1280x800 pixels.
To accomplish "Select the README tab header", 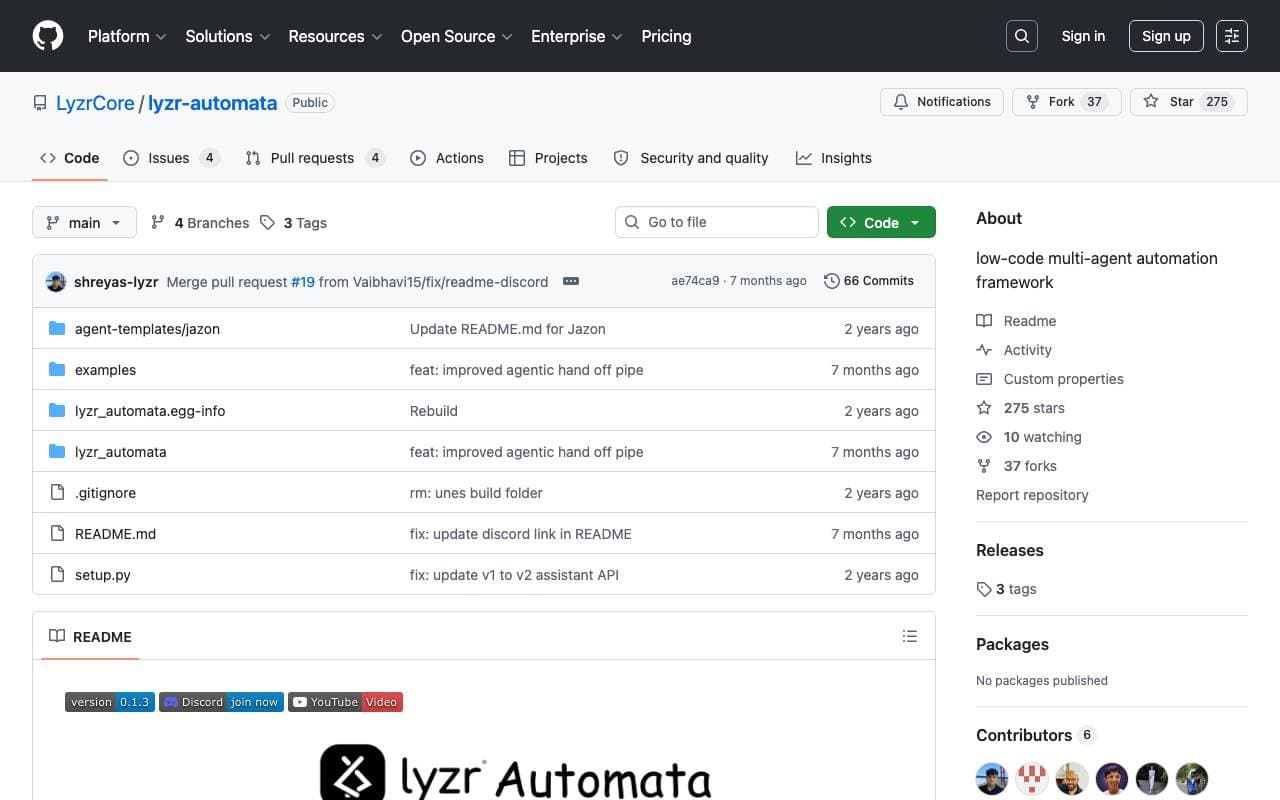I will tap(90, 637).
